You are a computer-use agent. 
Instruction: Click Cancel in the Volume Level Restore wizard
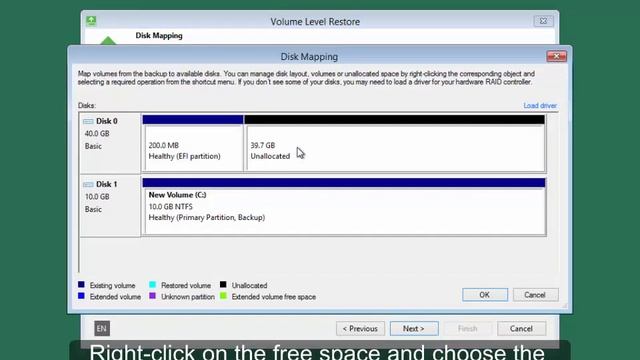pyautogui.click(x=521, y=329)
